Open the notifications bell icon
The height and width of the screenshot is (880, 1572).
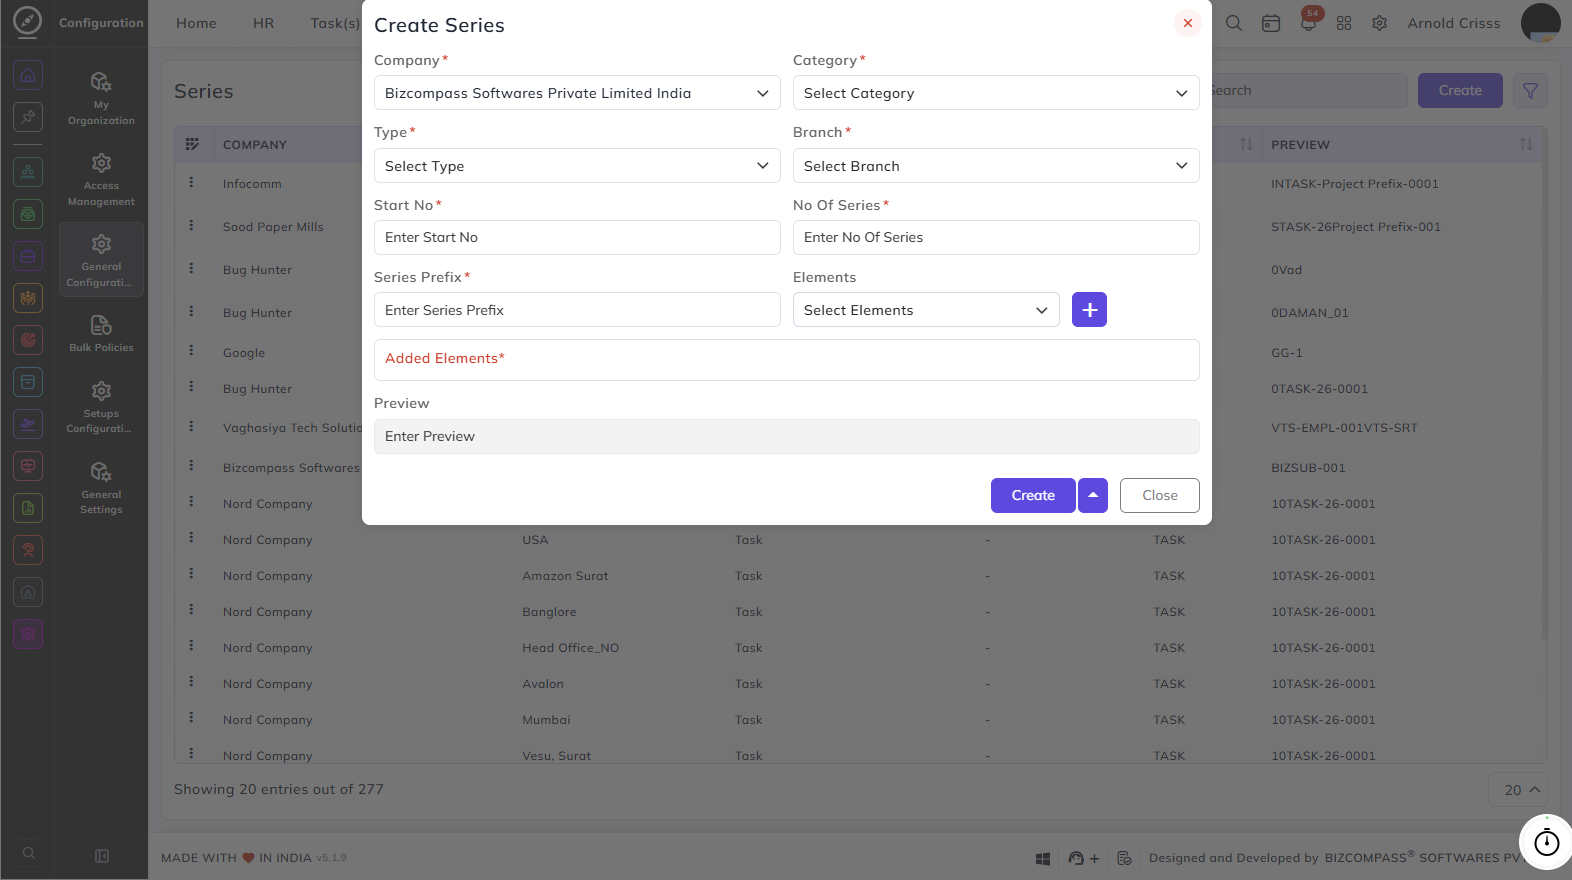[1308, 22]
